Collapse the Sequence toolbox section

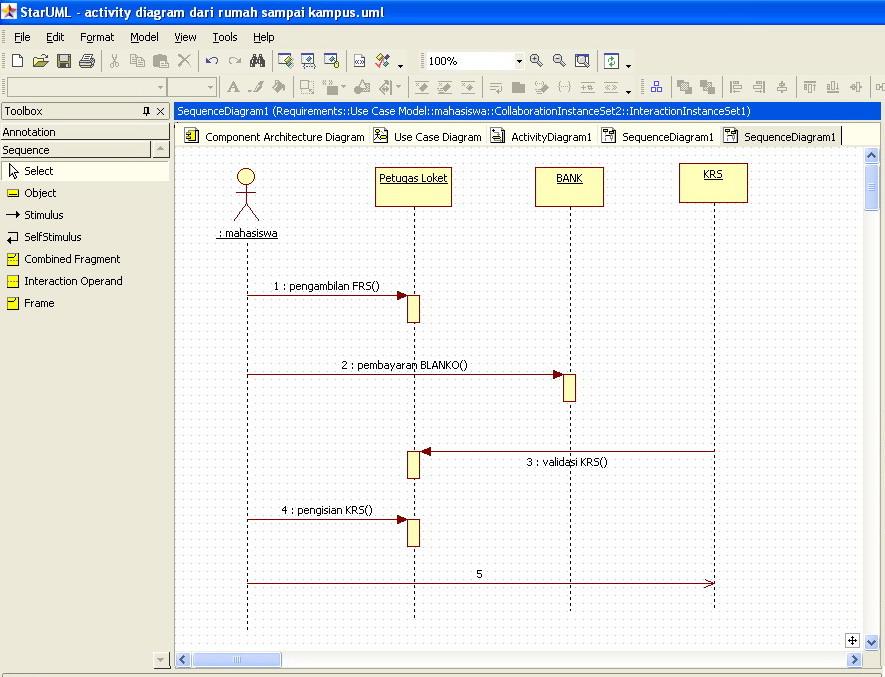coord(76,150)
